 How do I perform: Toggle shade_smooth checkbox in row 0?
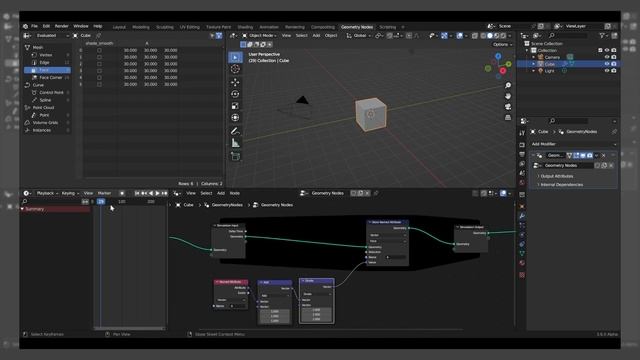pyautogui.click(x=99, y=50)
